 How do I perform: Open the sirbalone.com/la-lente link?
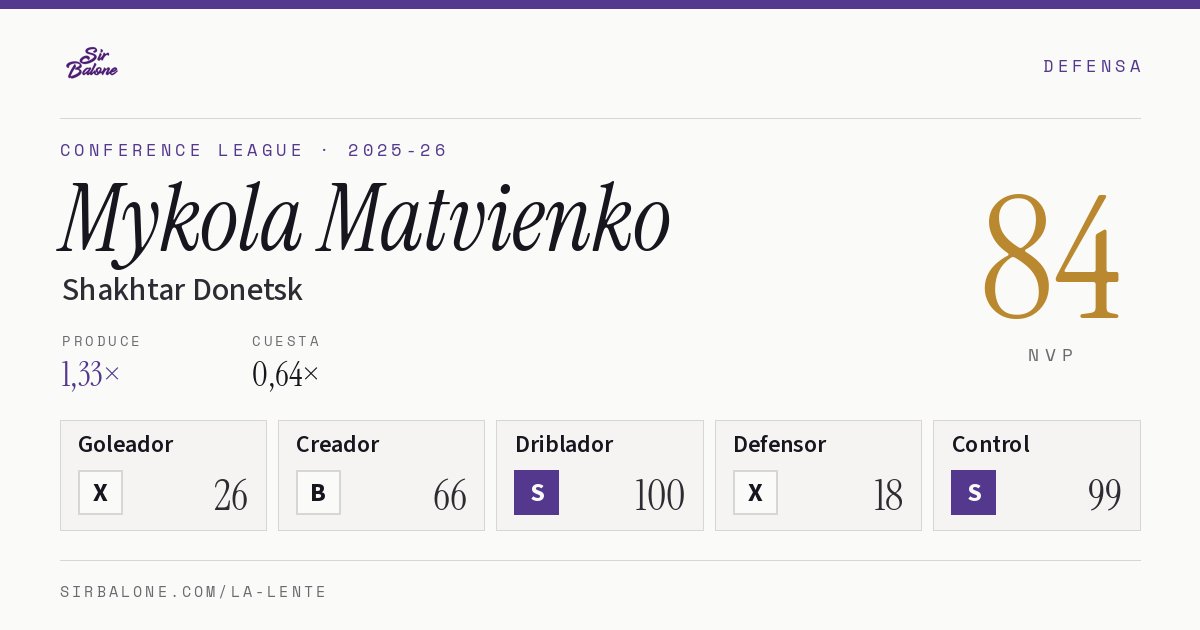194,592
